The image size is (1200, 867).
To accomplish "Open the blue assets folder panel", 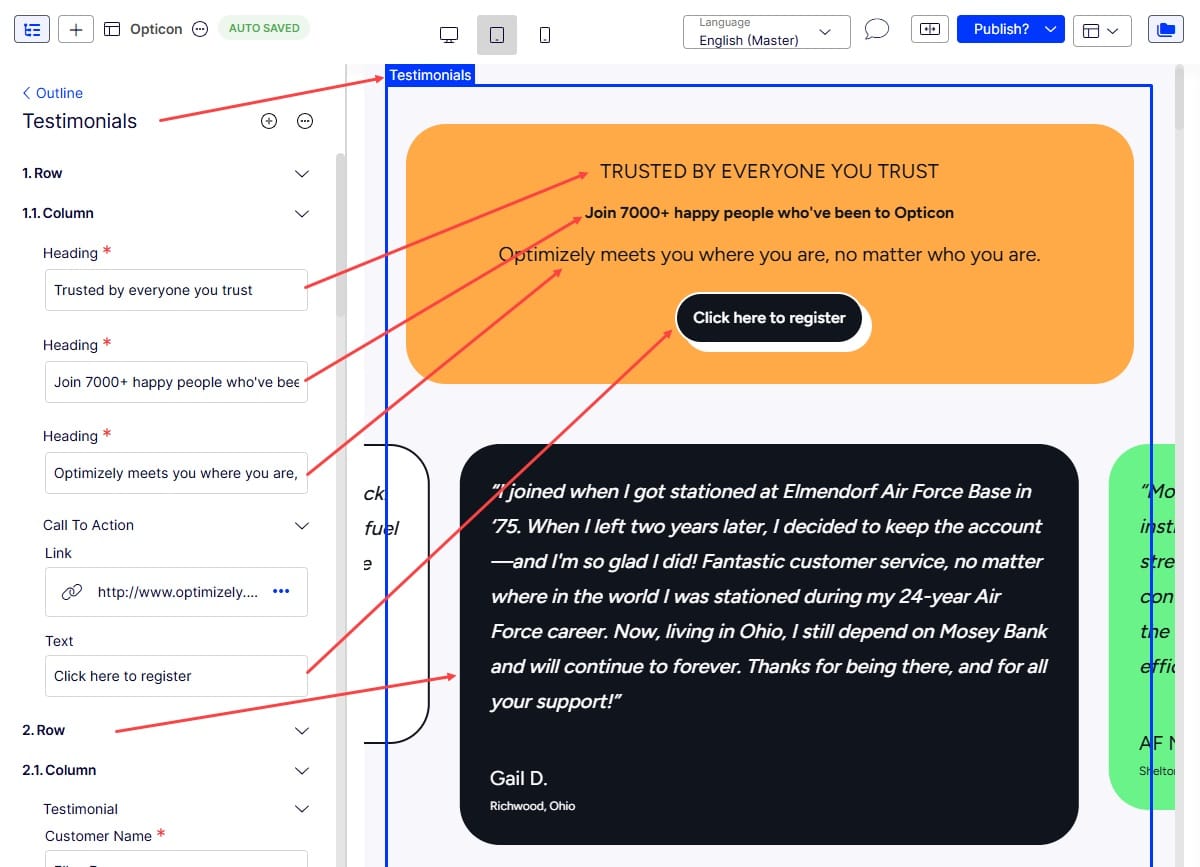I will [1164, 30].
